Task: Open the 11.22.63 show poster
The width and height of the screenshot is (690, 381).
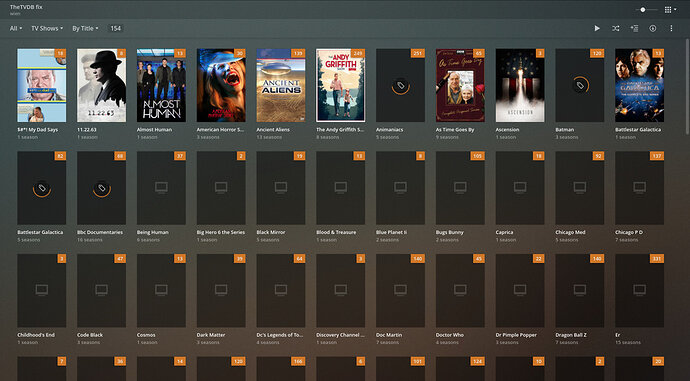Action: point(102,85)
